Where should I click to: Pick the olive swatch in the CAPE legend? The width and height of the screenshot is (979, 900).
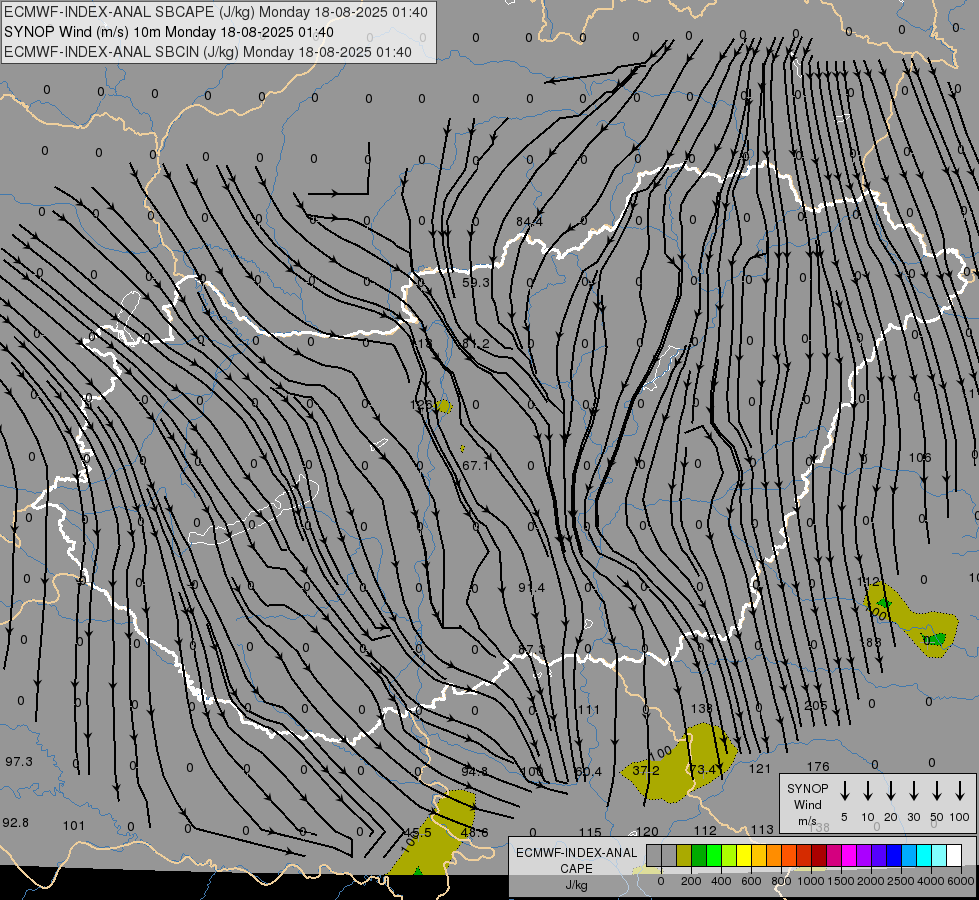point(684,855)
